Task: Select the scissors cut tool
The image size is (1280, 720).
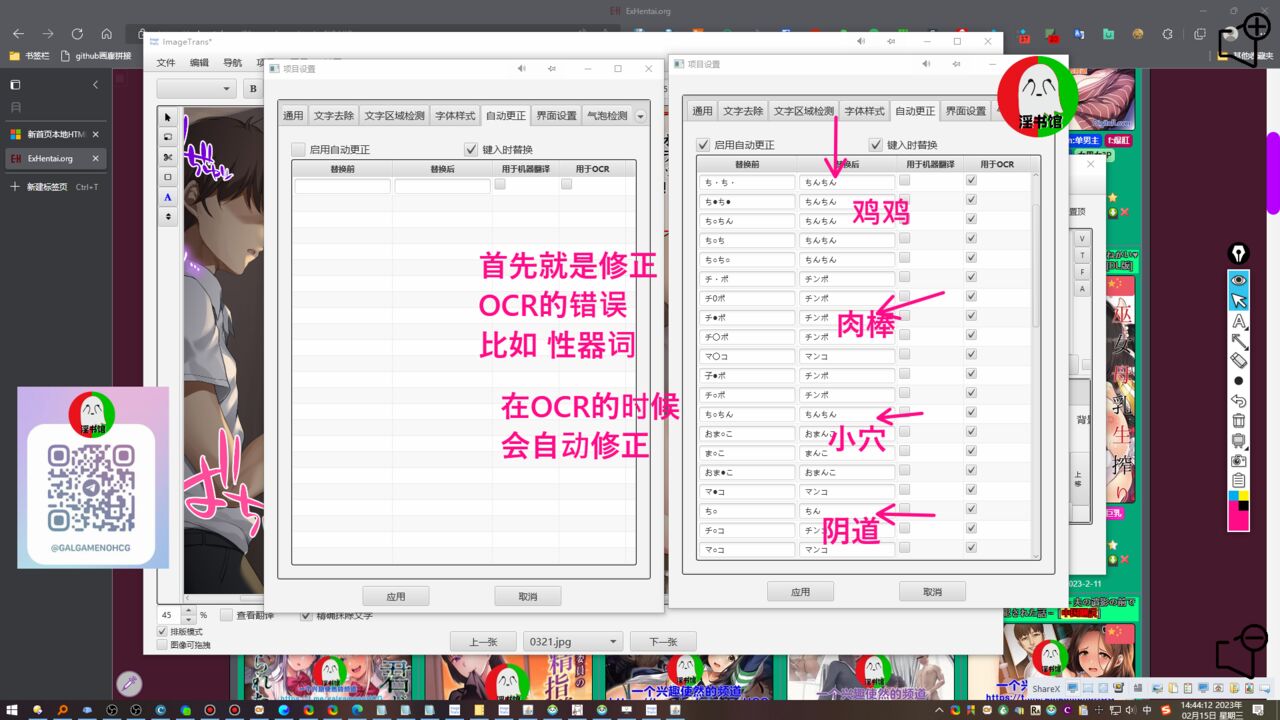Action: pyautogui.click(x=167, y=157)
